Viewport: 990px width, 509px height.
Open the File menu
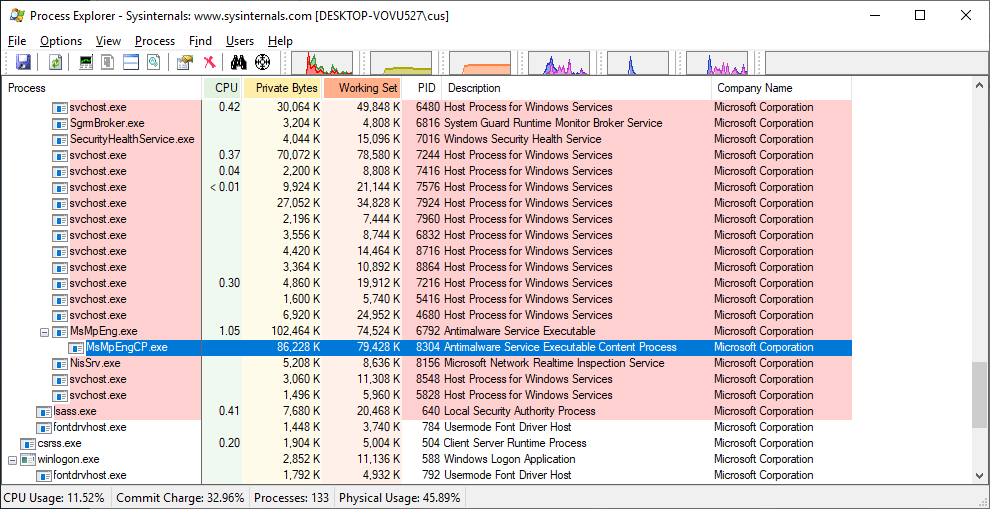click(17, 41)
